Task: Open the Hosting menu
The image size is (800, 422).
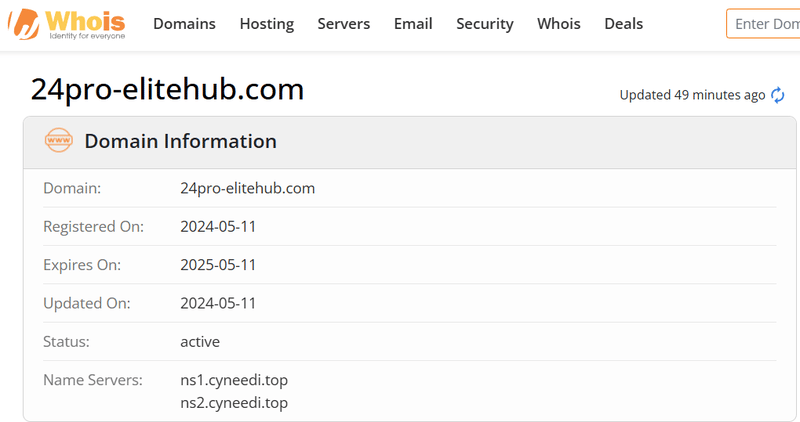Action: point(267,24)
